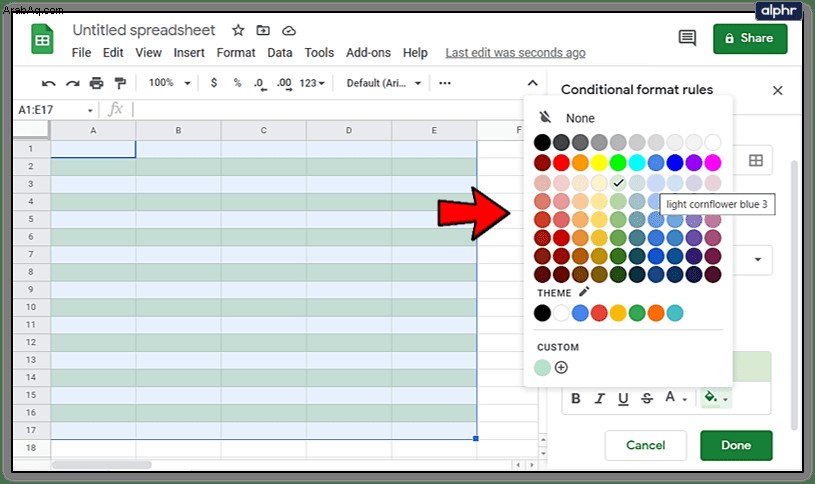This screenshot has width=815, height=484.
Task: Edit theme colors with pencil icon
Action: 584,292
